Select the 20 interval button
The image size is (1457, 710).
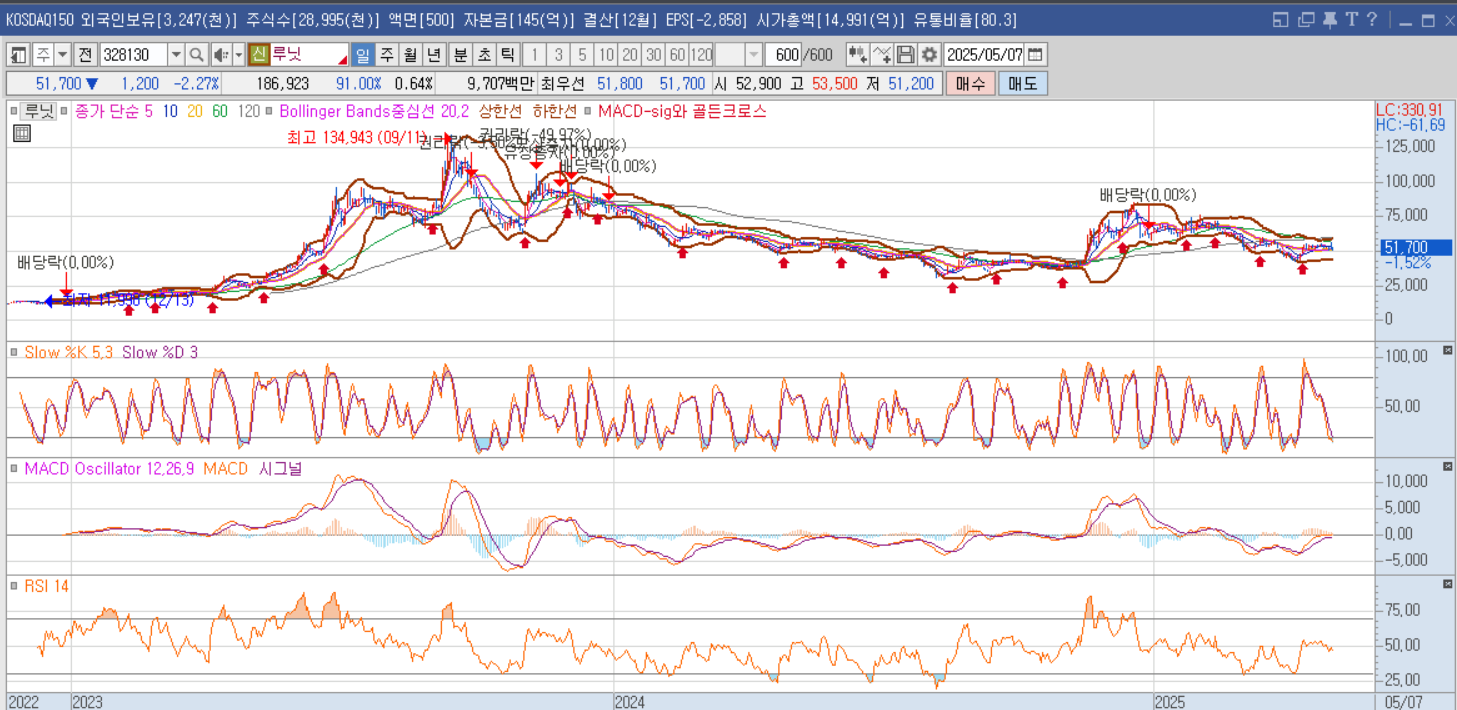(x=629, y=55)
